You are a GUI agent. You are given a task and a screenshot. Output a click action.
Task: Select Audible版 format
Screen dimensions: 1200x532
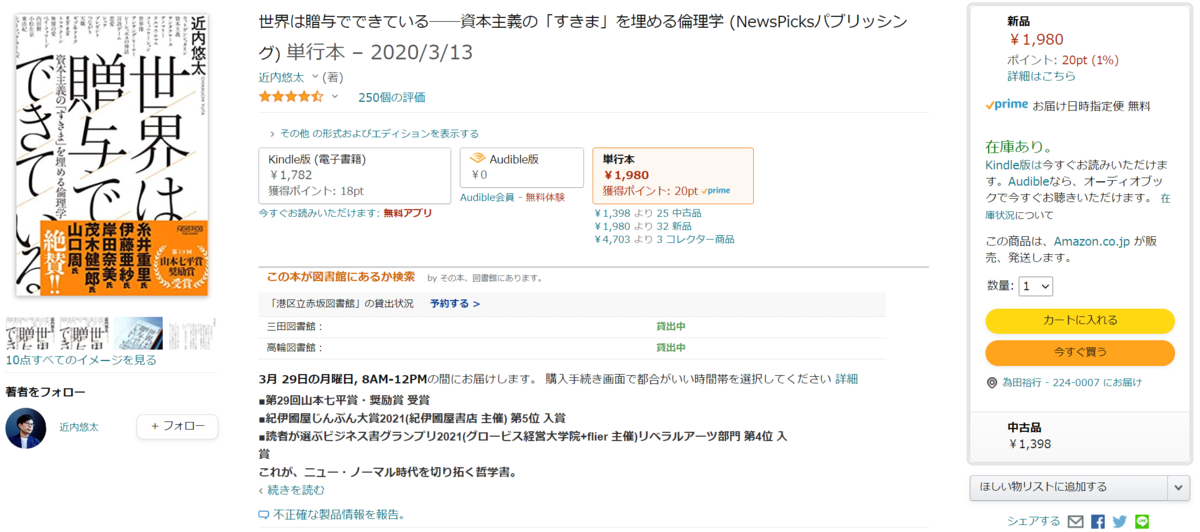[x=522, y=167]
